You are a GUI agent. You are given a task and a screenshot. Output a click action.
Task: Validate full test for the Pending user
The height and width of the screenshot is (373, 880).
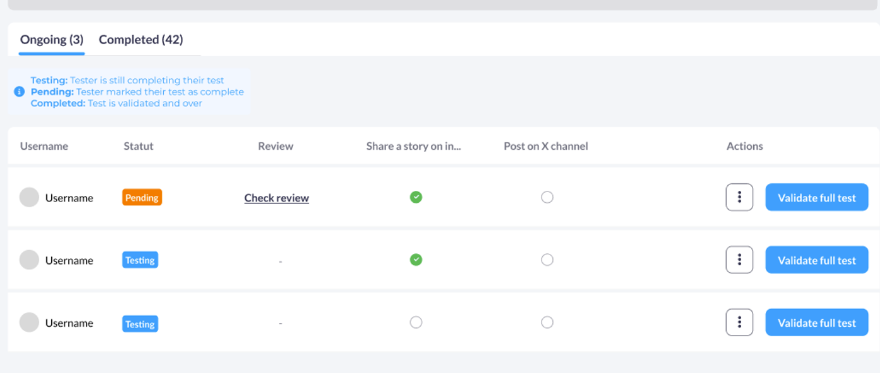coord(817,197)
